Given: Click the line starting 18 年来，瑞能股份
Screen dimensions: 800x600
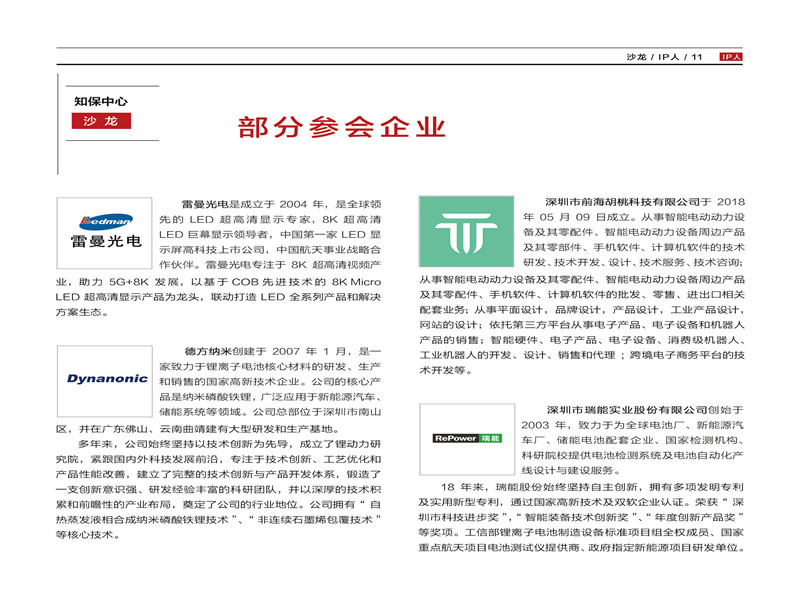Looking at the screenshot, I should pyautogui.click(x=592, y=487).
